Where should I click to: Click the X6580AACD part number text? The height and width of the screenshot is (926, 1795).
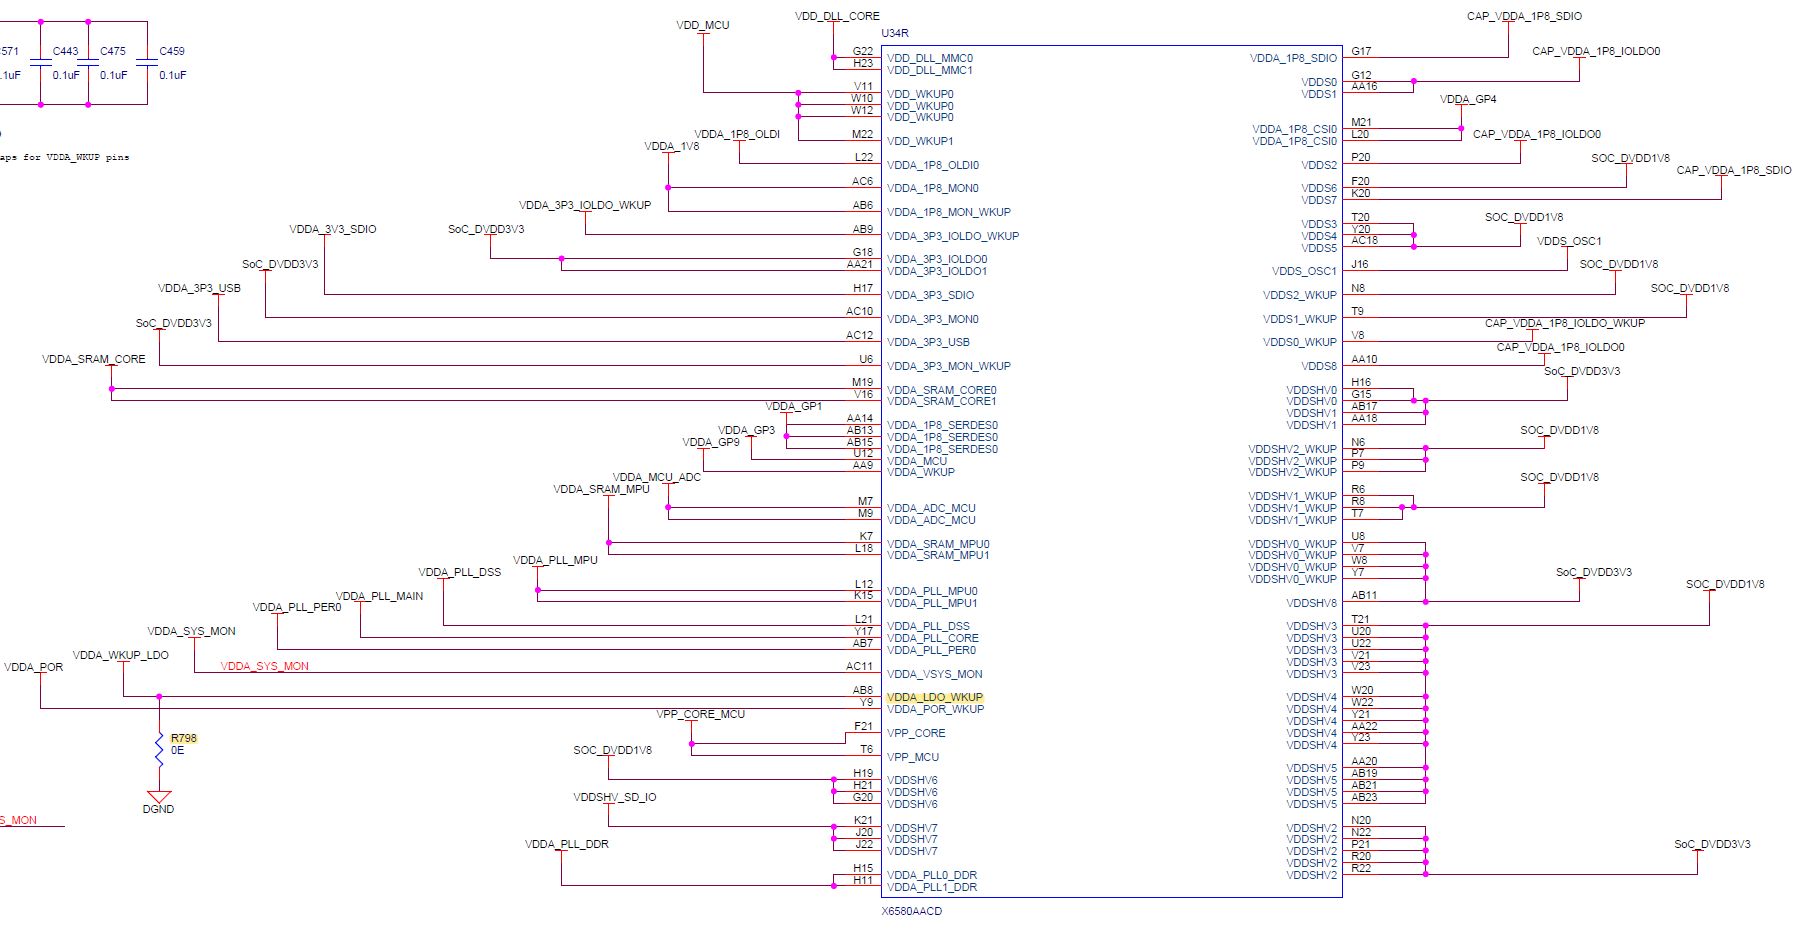click(911, 911)
